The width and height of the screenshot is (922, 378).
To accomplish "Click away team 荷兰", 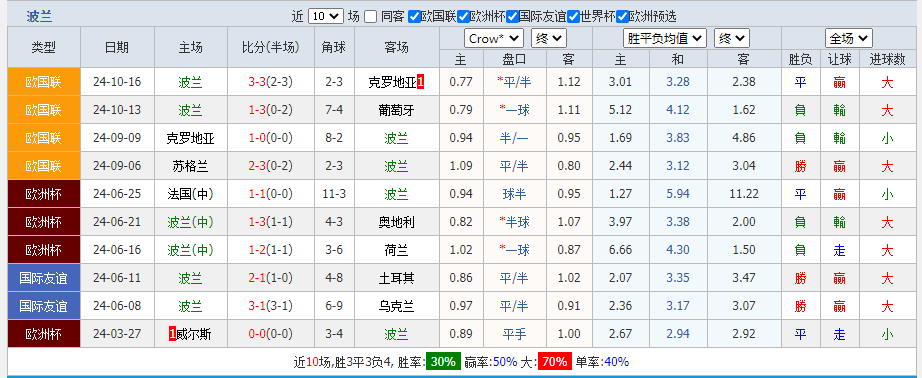I will pos(397,250).
